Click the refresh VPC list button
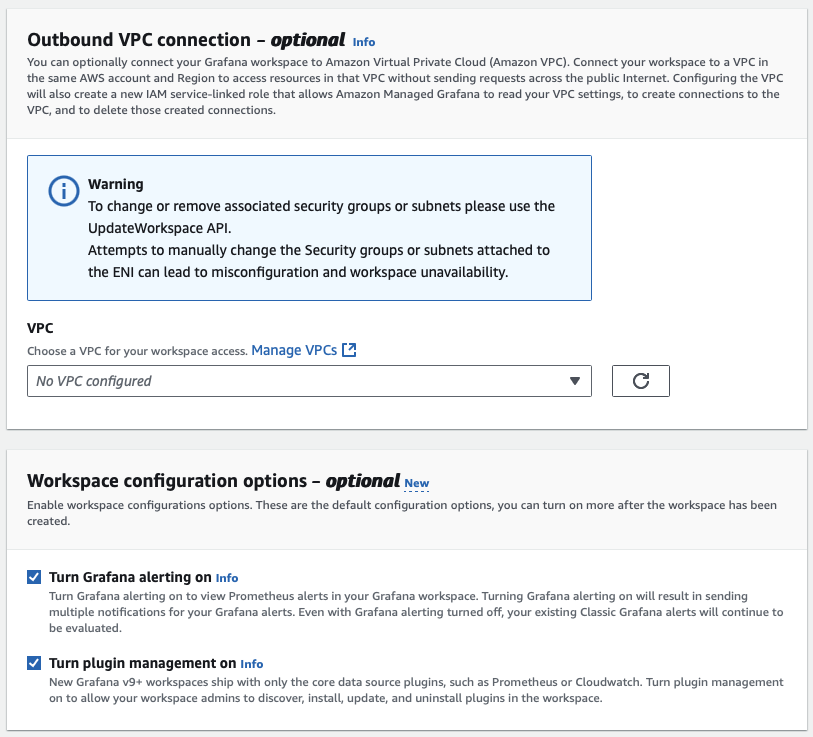 (640, 381)
